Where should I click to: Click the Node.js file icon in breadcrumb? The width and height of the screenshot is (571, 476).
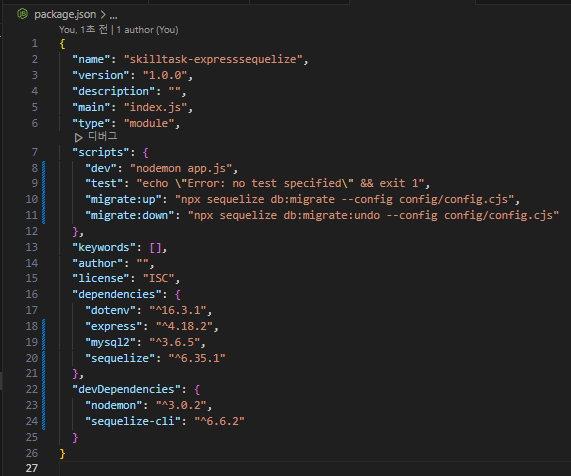23,14
